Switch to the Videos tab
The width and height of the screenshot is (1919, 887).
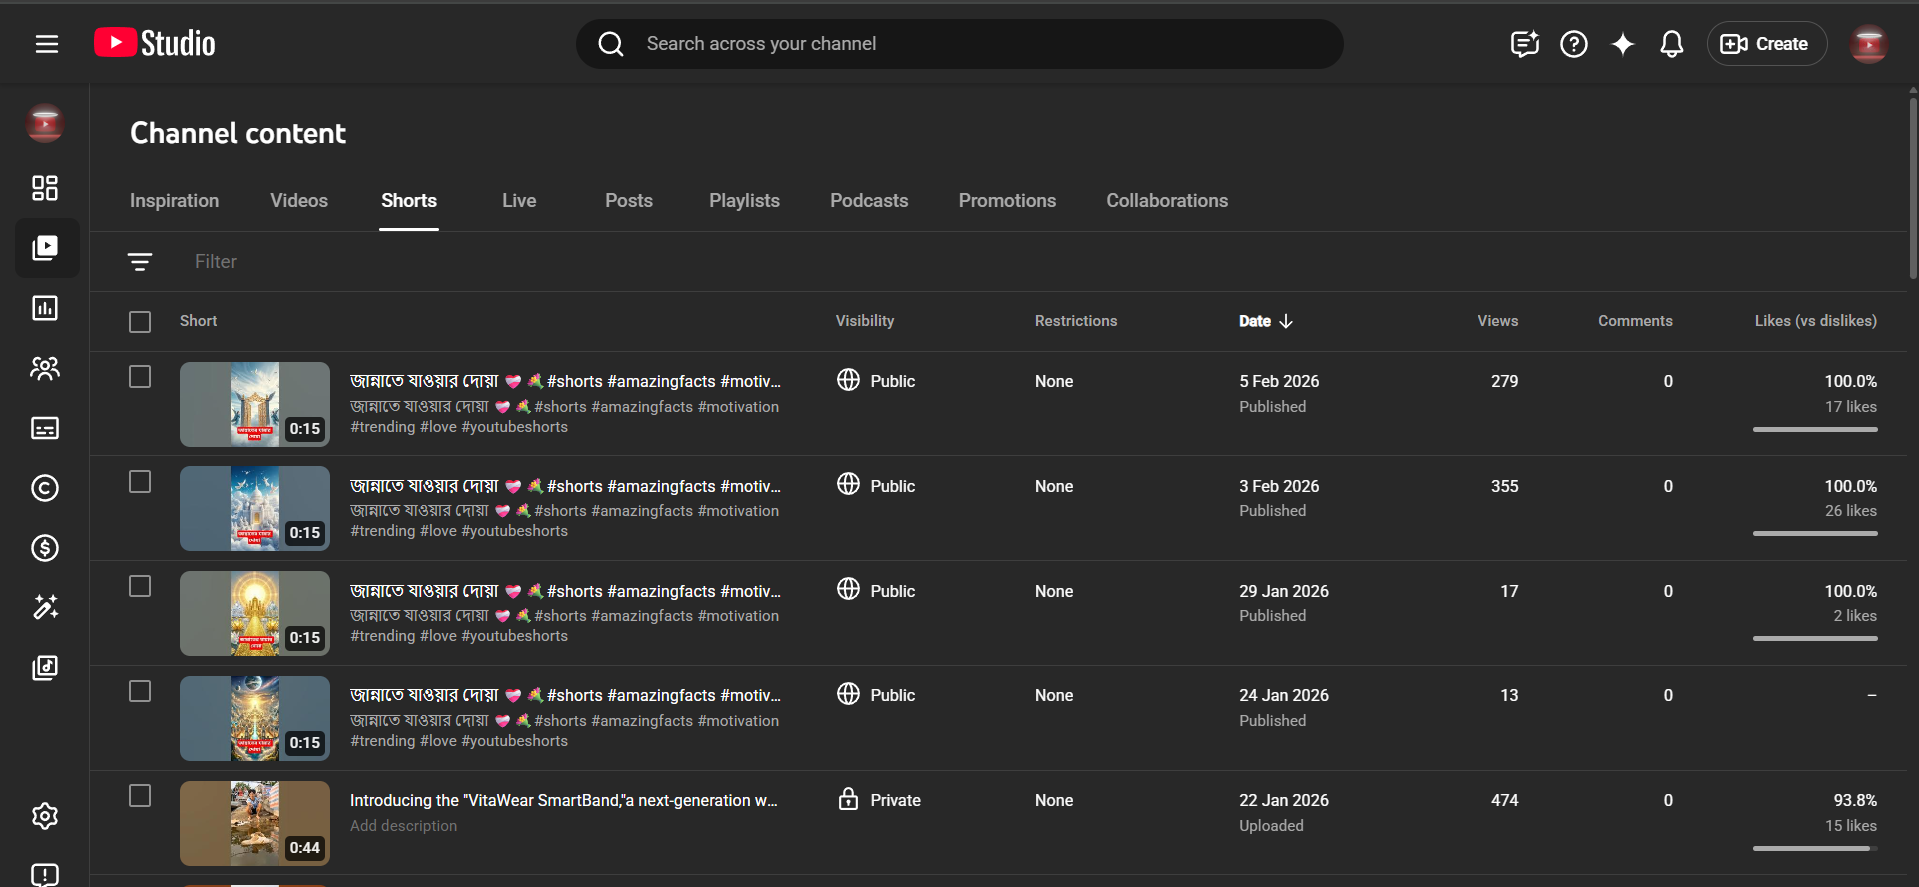[298, 201]
